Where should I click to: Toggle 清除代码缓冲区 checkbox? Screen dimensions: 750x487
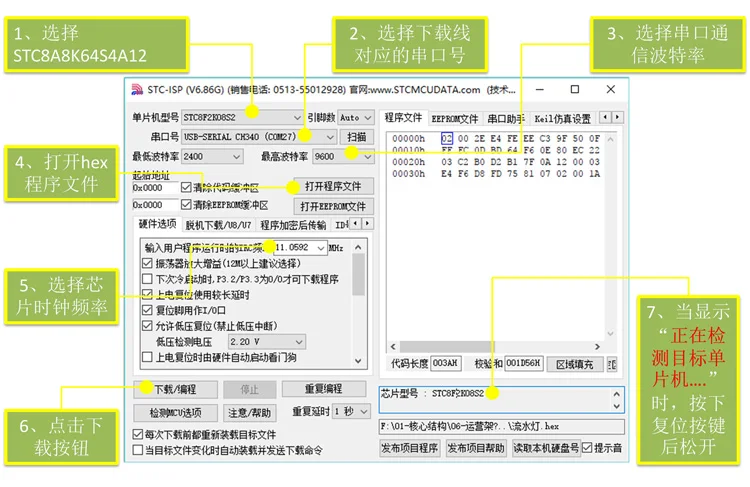(x=186, y=188)
